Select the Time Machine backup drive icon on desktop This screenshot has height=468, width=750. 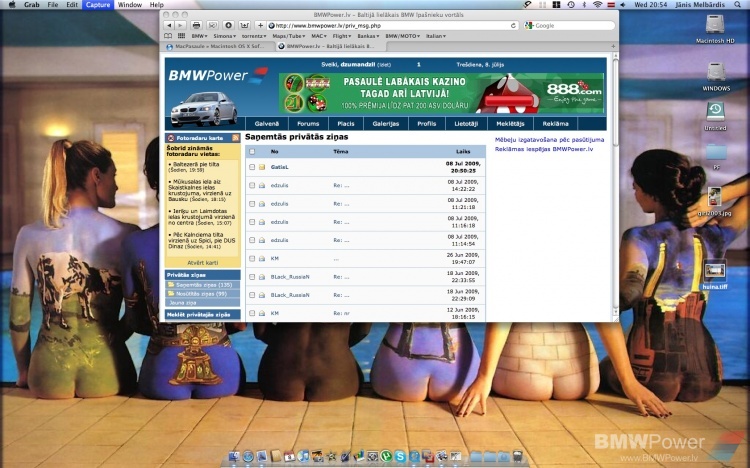click(715, 116)
